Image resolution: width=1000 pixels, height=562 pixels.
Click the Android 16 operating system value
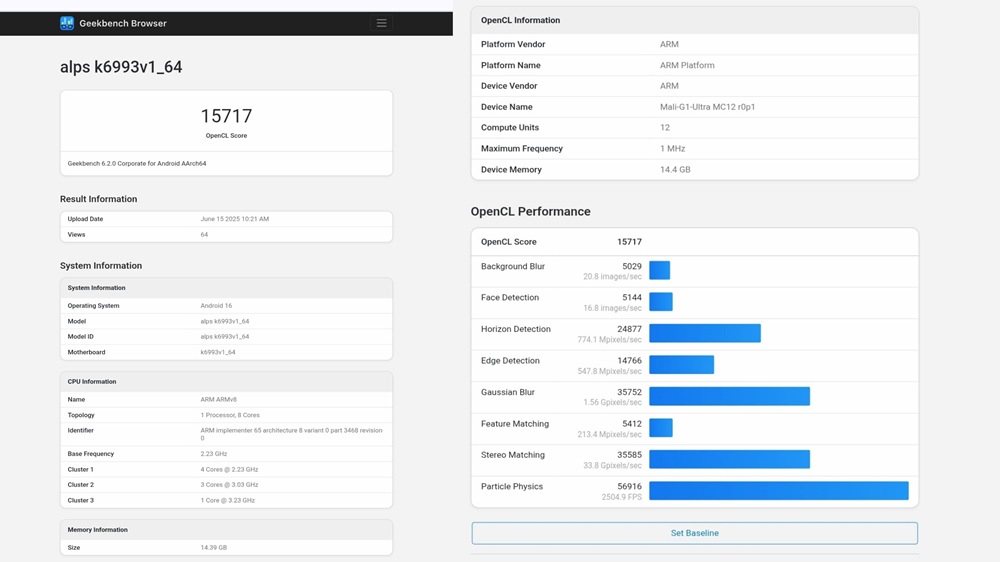pyautogui.click(x=216, y=306)
